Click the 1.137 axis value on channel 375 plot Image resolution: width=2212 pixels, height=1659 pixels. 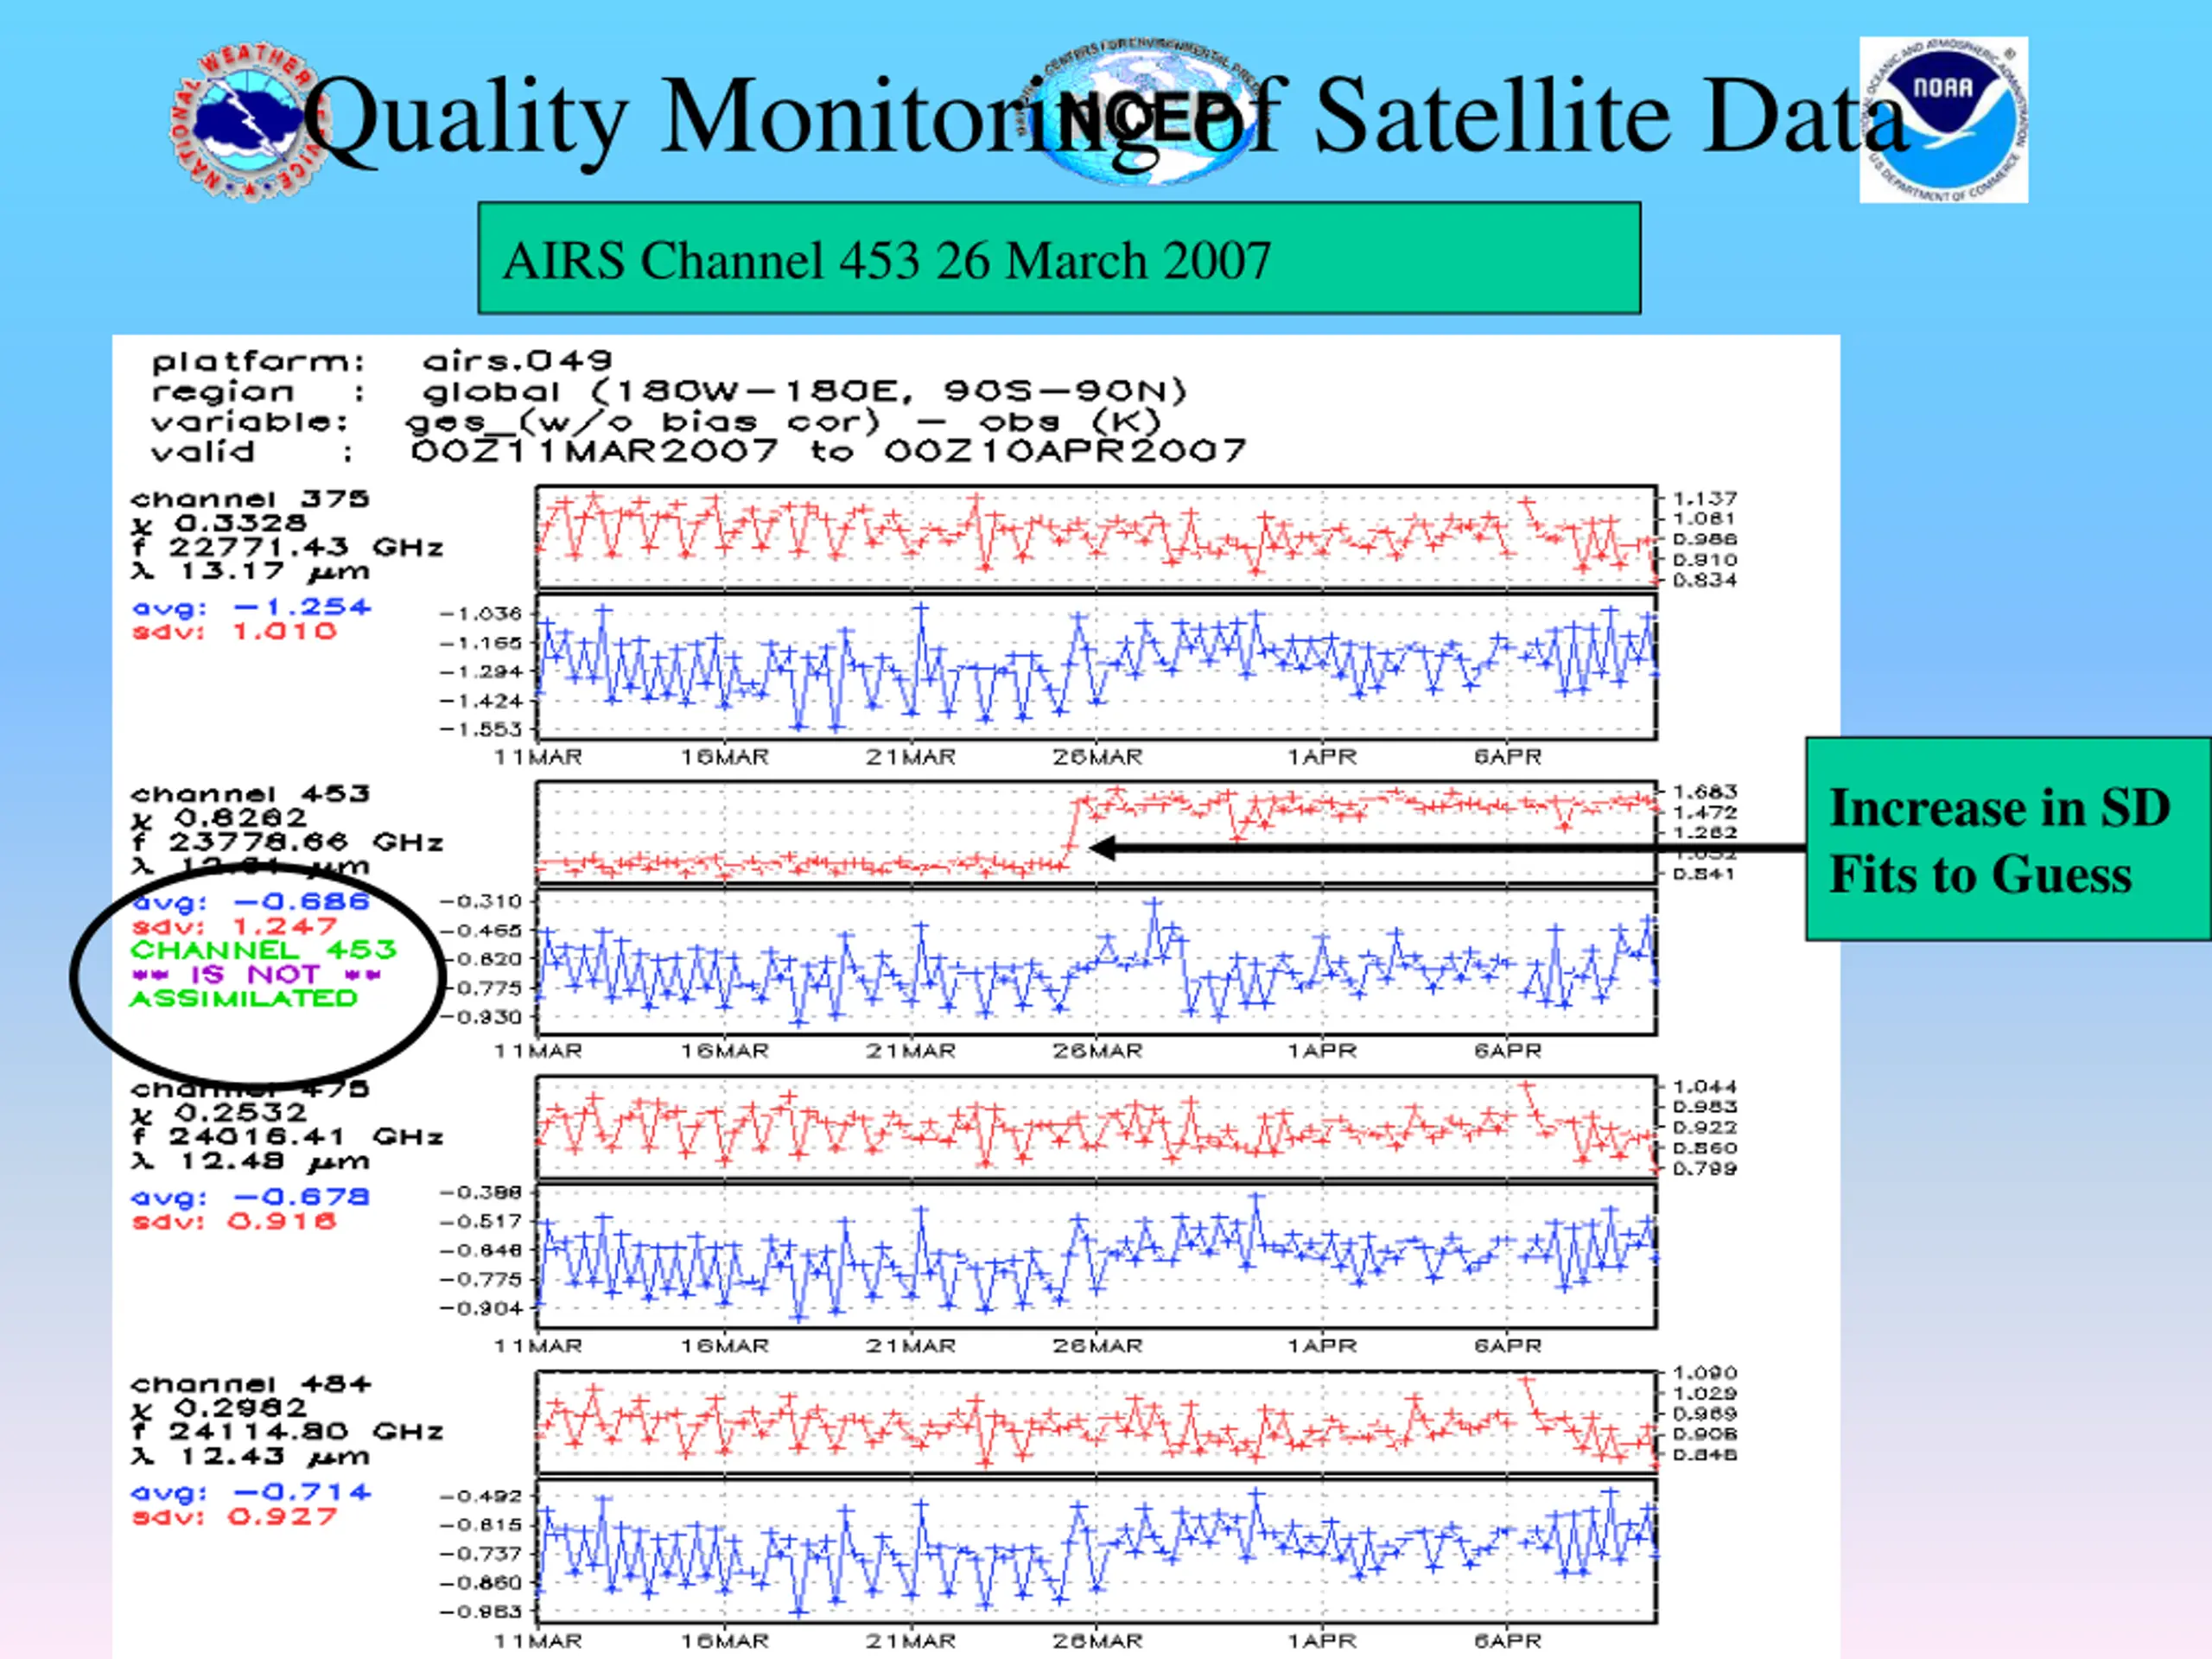pos(1705,498)
